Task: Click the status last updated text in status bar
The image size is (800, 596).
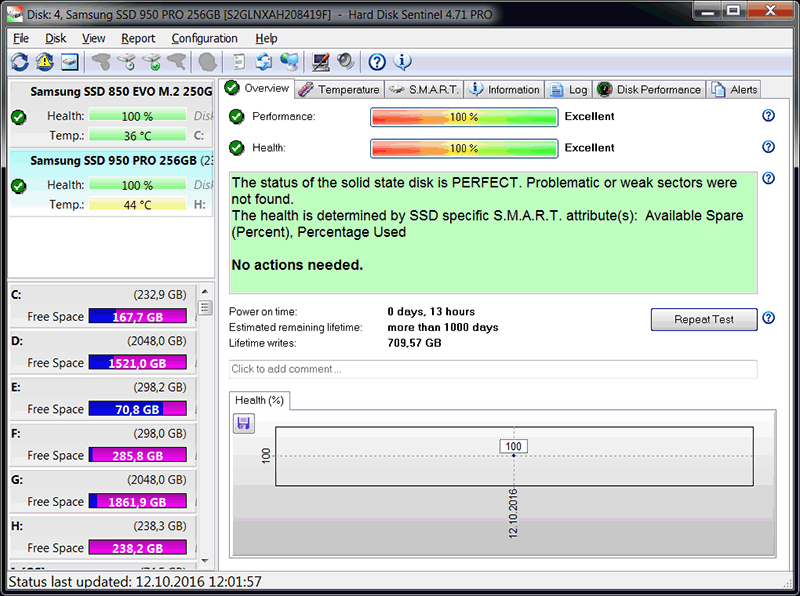Action: [x=135, y=582]
